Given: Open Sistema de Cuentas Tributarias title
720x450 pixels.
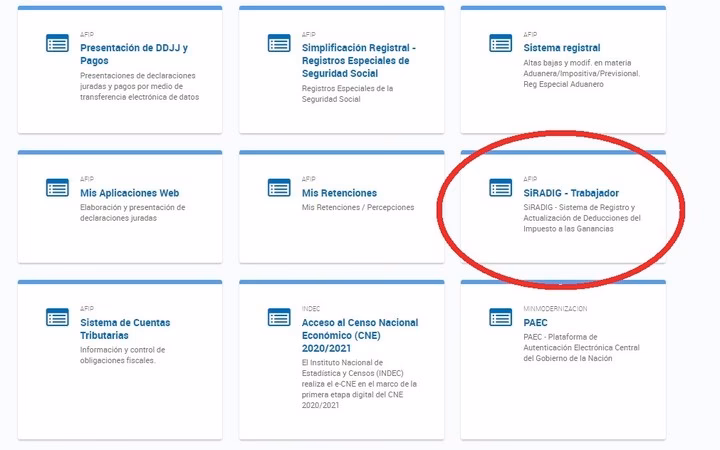Looking at the screenshot, I should pos(125,329).
